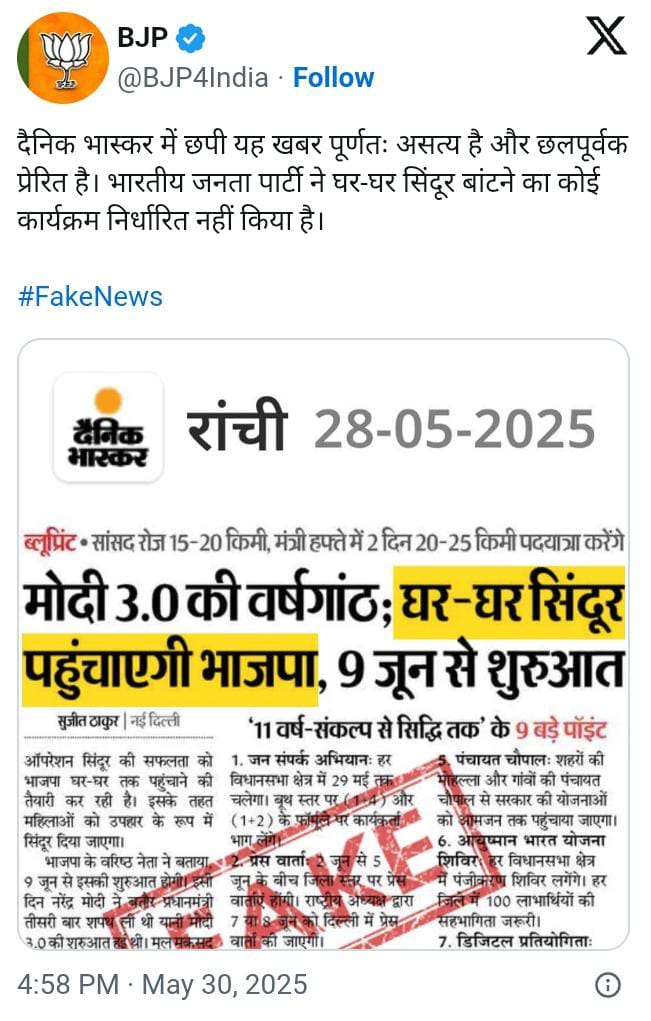Open the embedded newspaper clipping image
Screen dimensions: 651x1021
pyautogui.click(x=324, y=644)
